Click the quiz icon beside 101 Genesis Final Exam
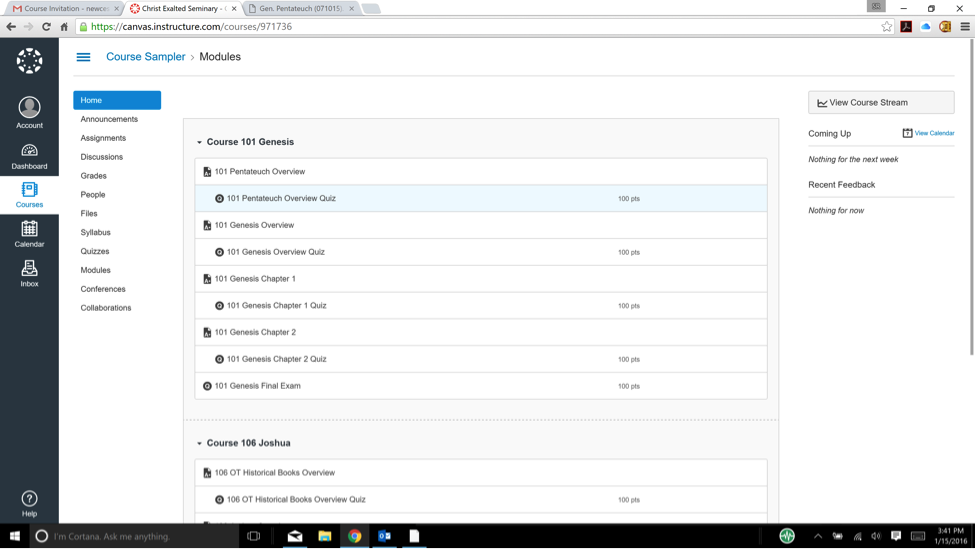 207,386
